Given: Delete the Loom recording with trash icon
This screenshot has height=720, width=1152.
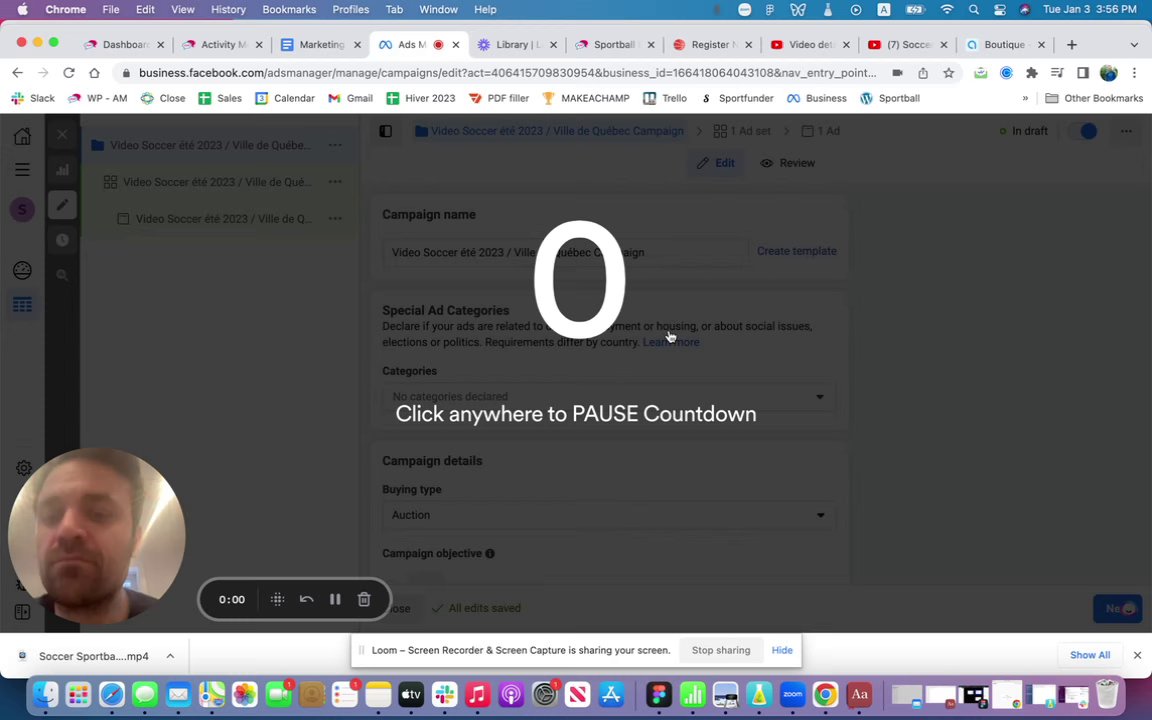Looking at the screenshot, I should pos(364,600).
